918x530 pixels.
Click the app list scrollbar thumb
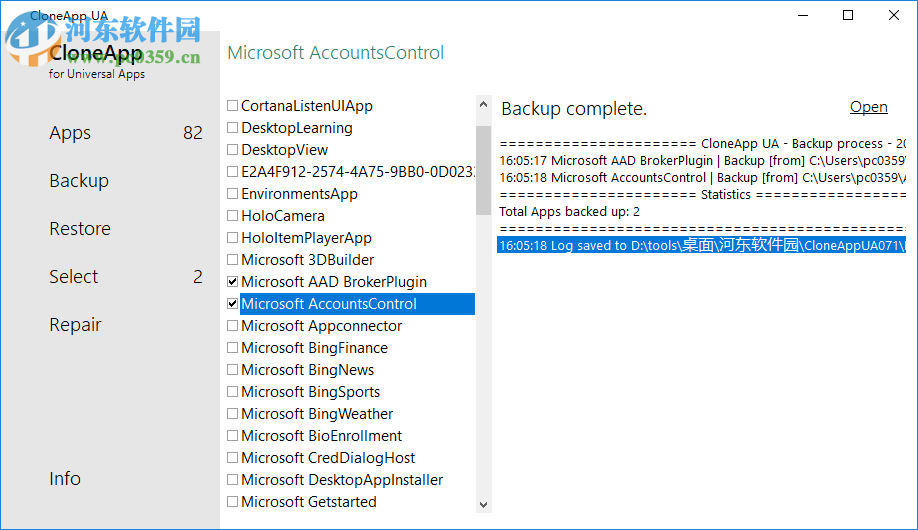click(484, 170)
